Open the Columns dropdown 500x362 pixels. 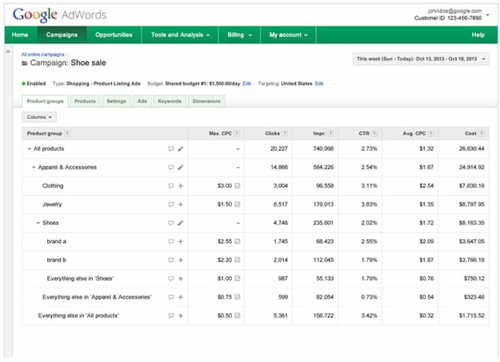coord(39,117)
